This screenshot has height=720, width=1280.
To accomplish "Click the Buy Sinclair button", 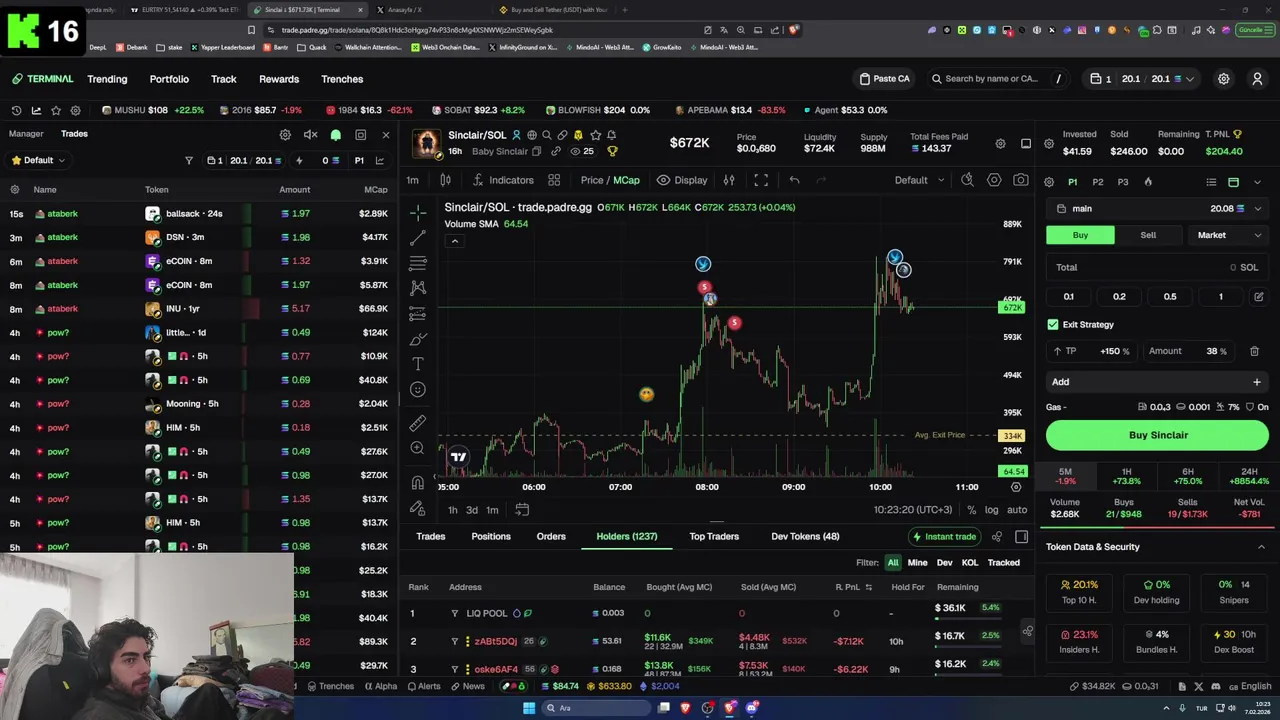I will point(1158,435).
